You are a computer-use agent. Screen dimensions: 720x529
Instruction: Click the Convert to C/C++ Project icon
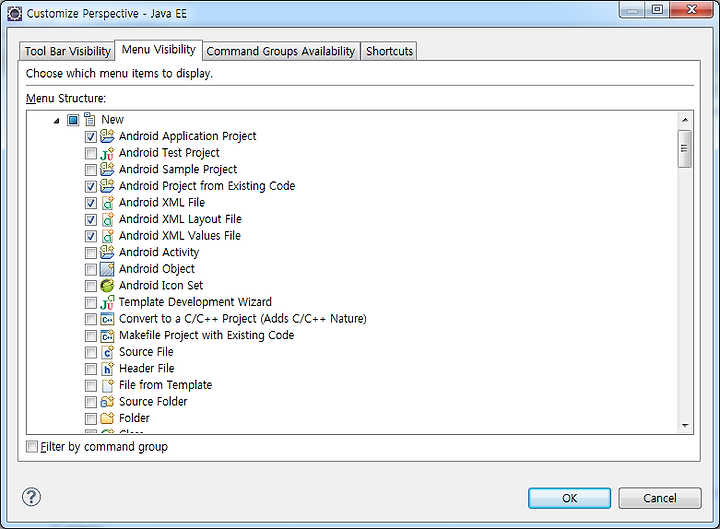point(107,319)
